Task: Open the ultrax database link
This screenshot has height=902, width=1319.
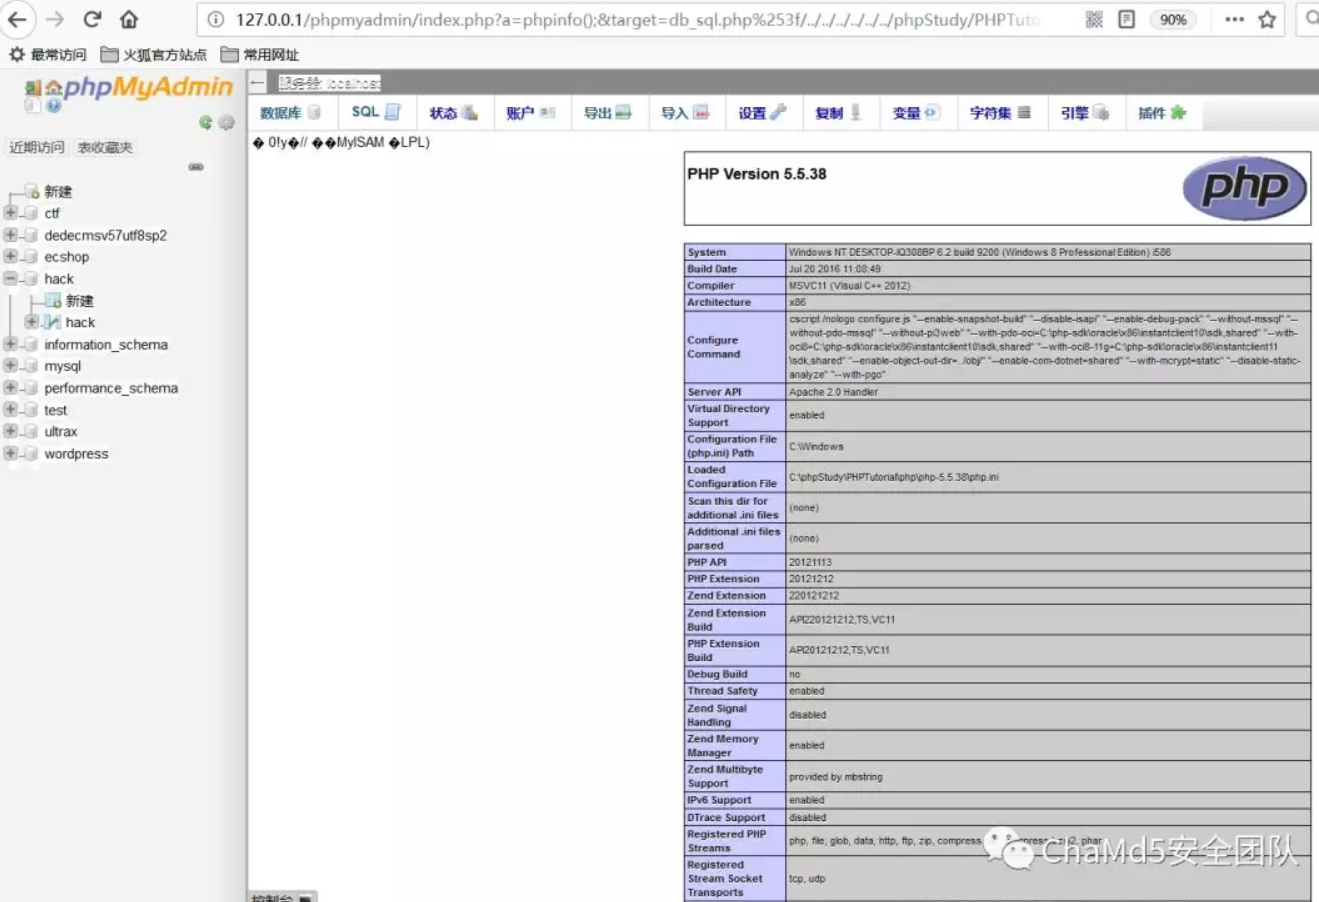Action: point(60,432)
